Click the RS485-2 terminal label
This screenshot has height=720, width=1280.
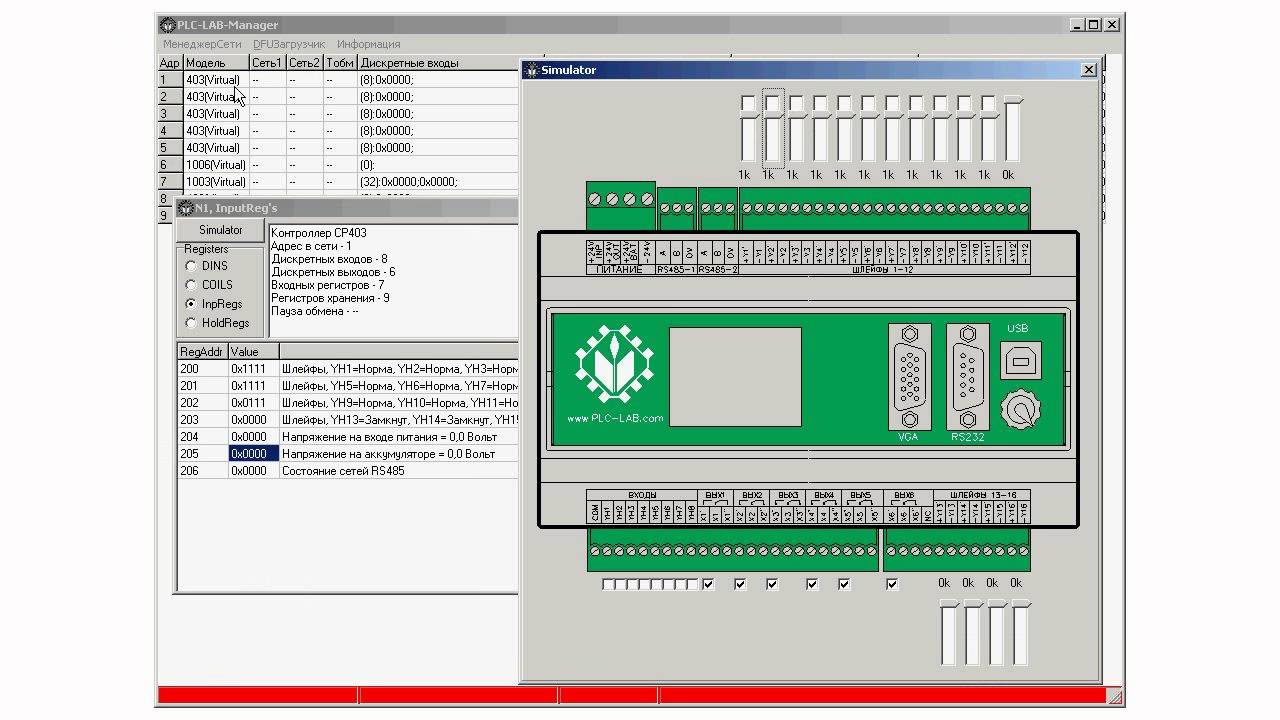coord(717,270)
